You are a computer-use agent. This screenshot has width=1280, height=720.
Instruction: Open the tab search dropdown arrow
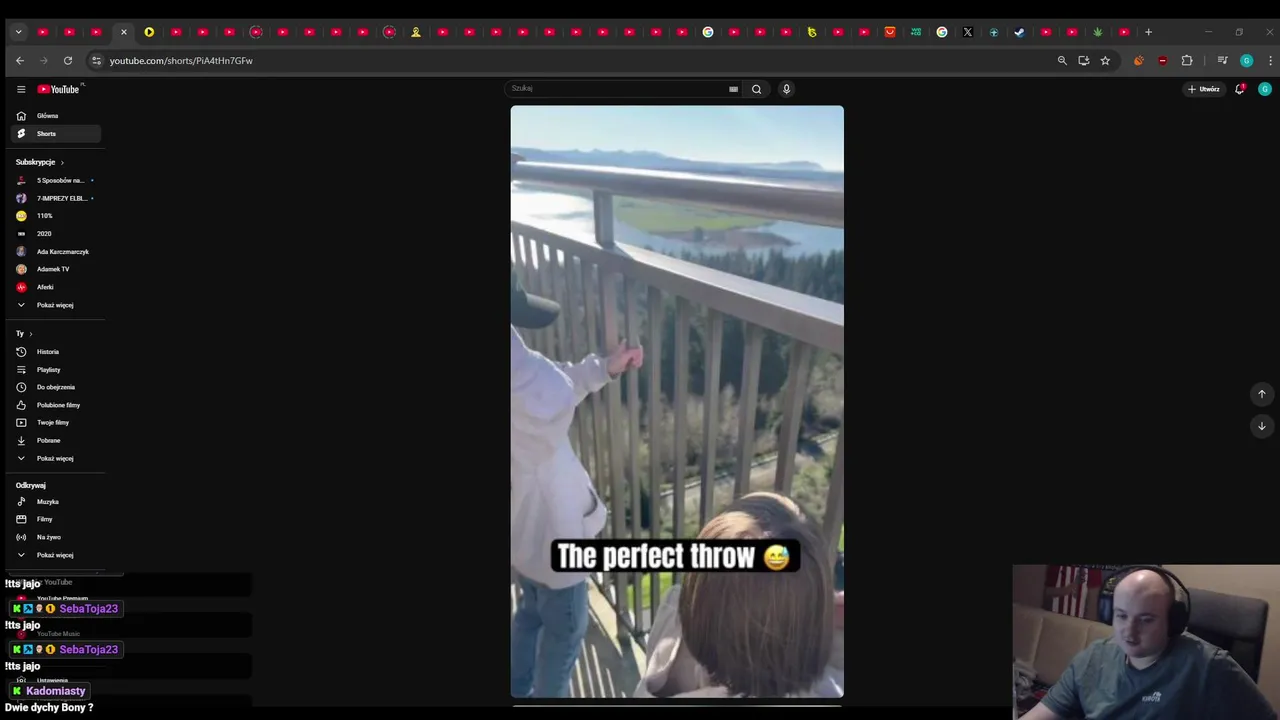click(18, 32)
